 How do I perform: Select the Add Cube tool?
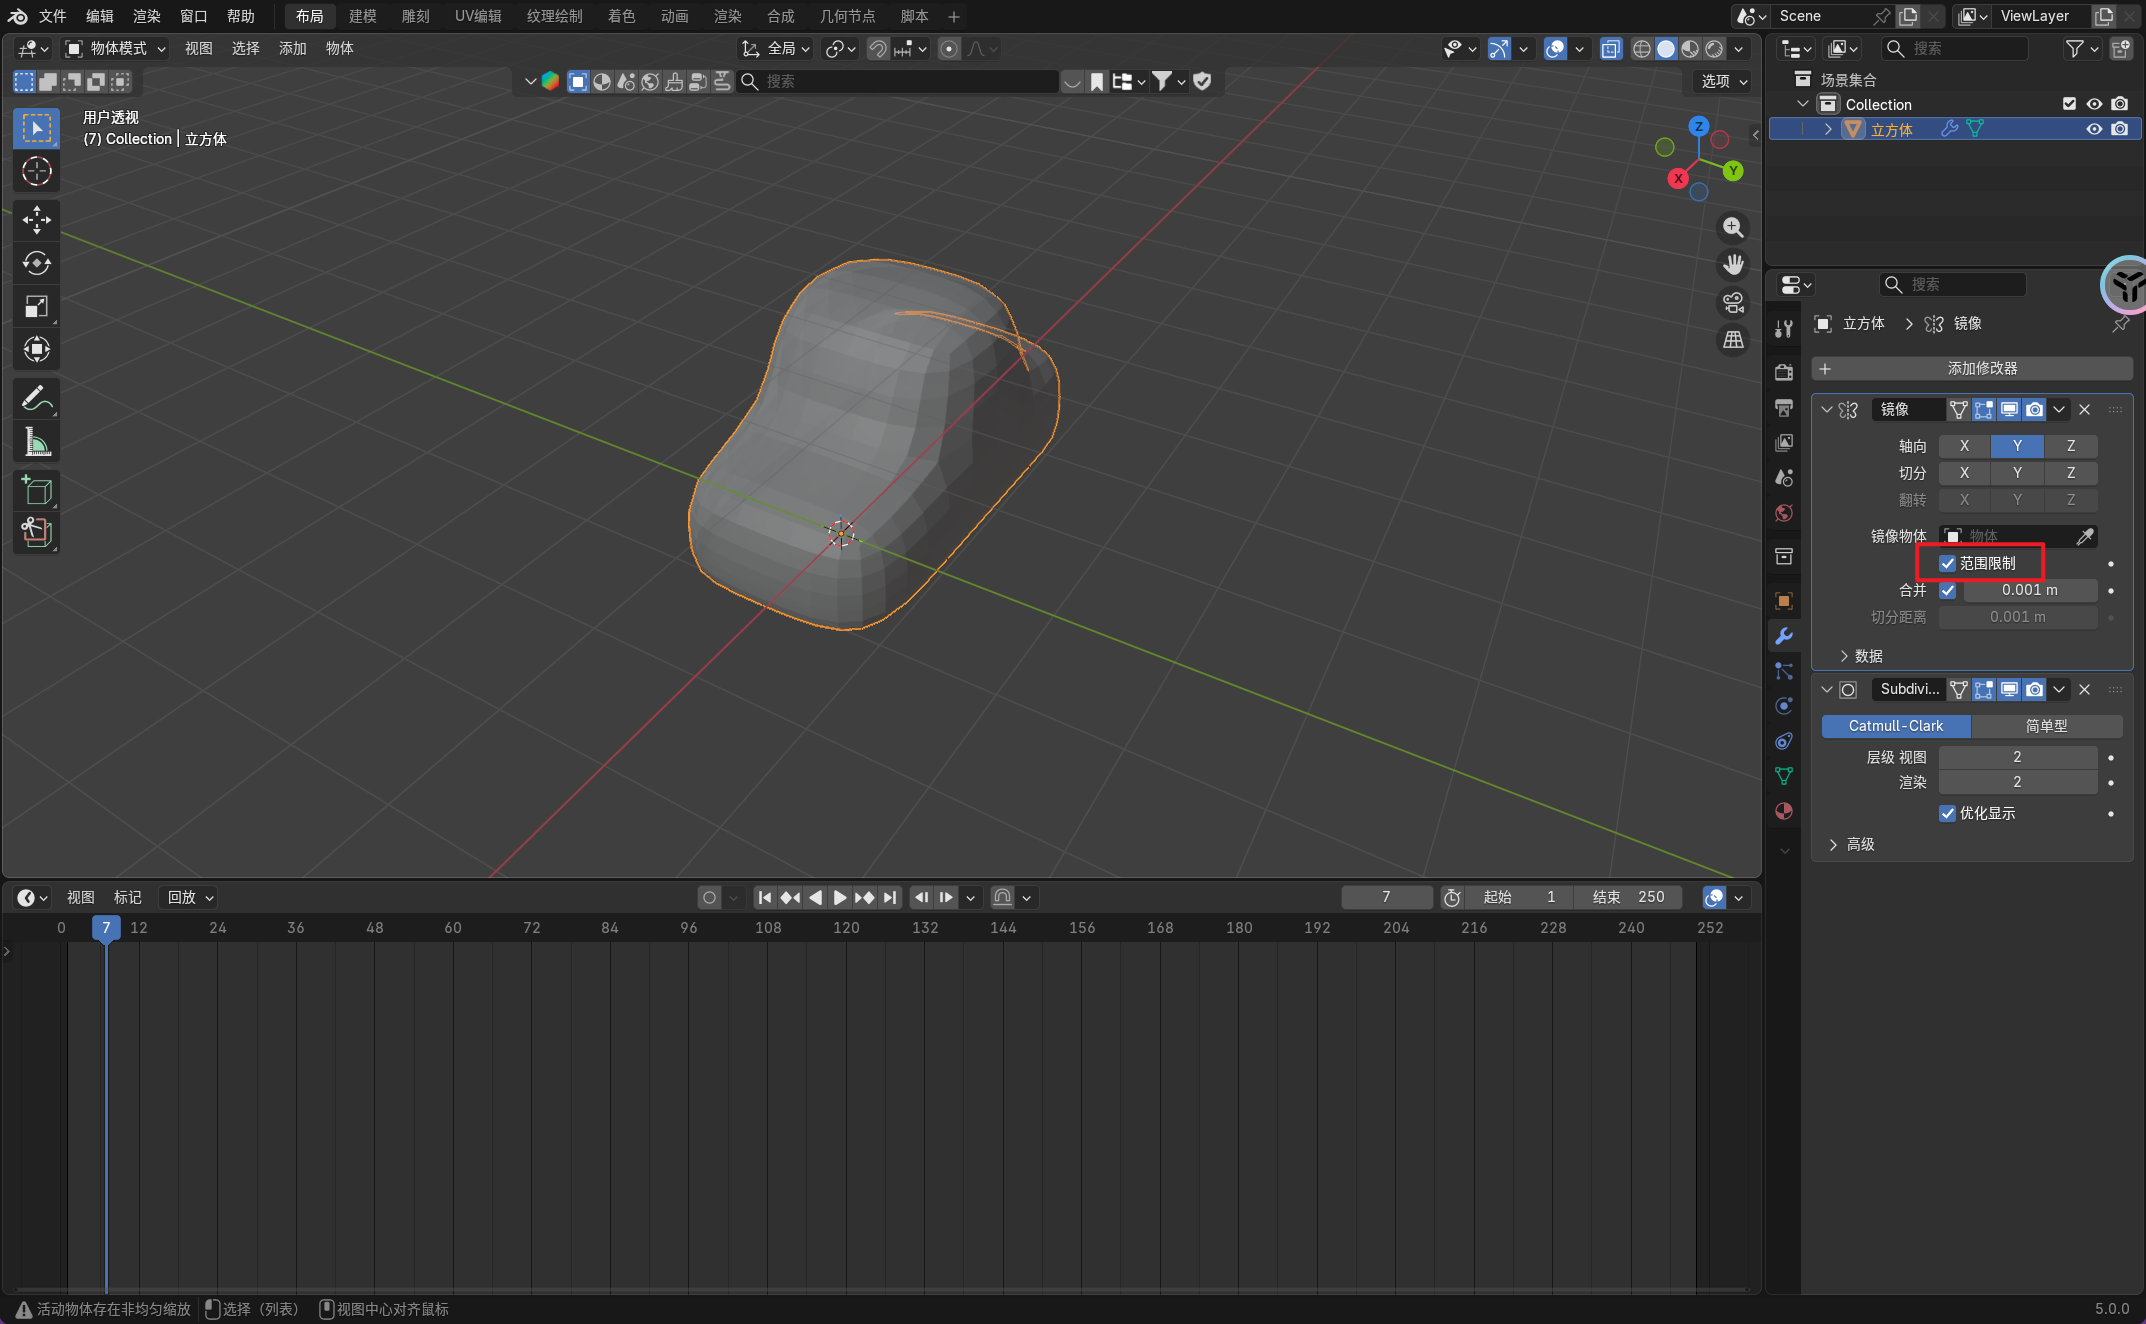37,490
